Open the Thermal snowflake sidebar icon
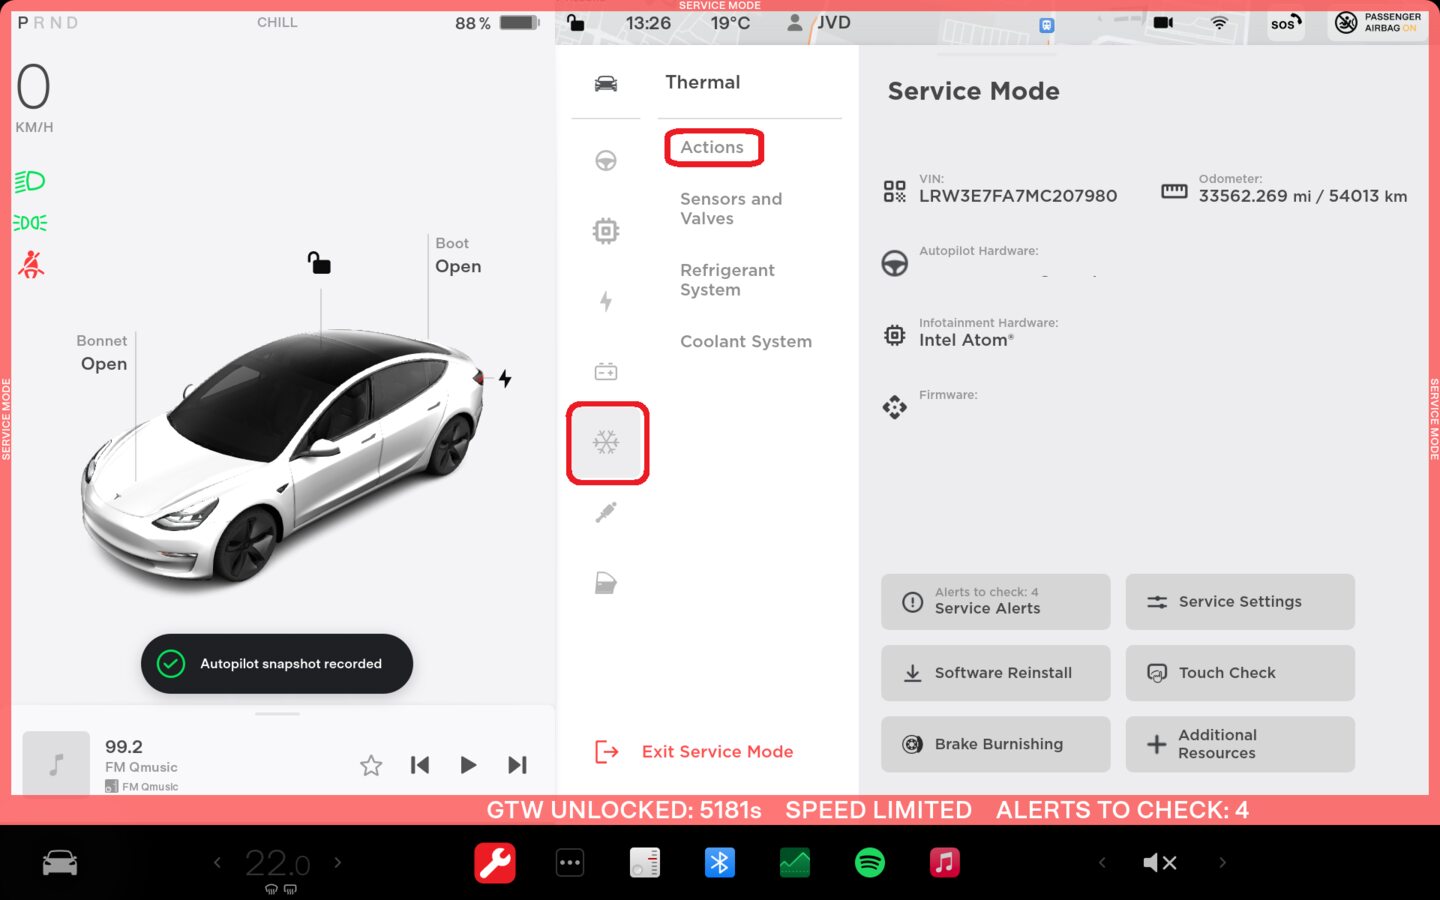This screenshot has width=1440, height=900. coord(606,443)
